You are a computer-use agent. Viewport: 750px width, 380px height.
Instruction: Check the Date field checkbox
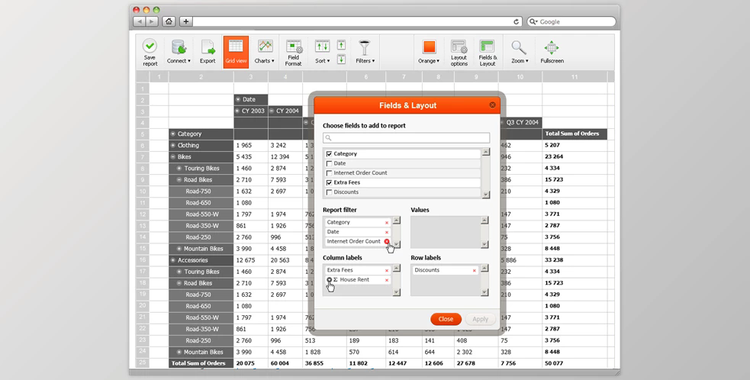pyautogui.click(x=329, y=163)
